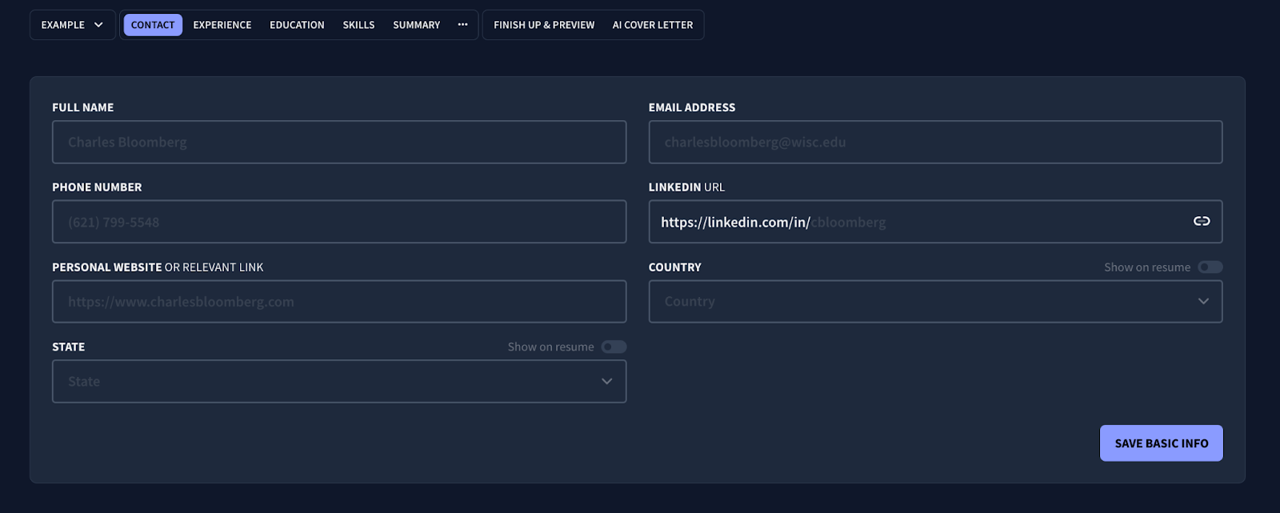Click the Email Address label
Image resolution: width=1280 pixels, height=513 pixels.
[692, 107]
